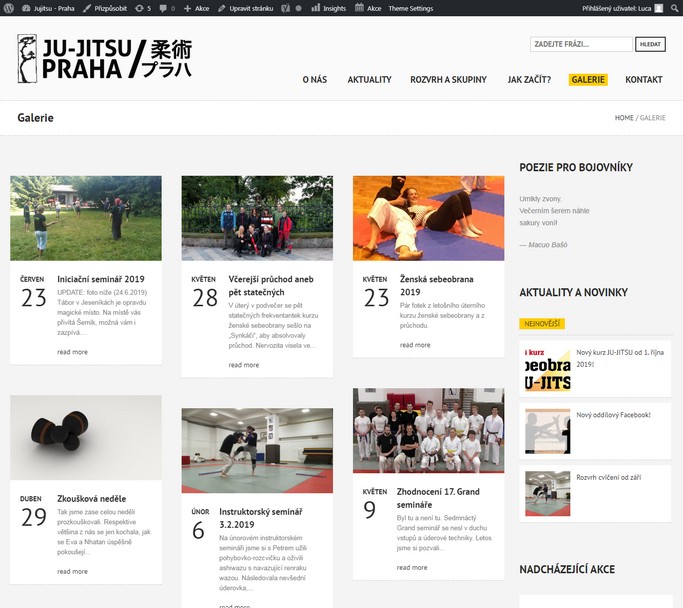
Task: Open Instruktorský seminář 3.2.2019 title
Action: click(260, 518)
